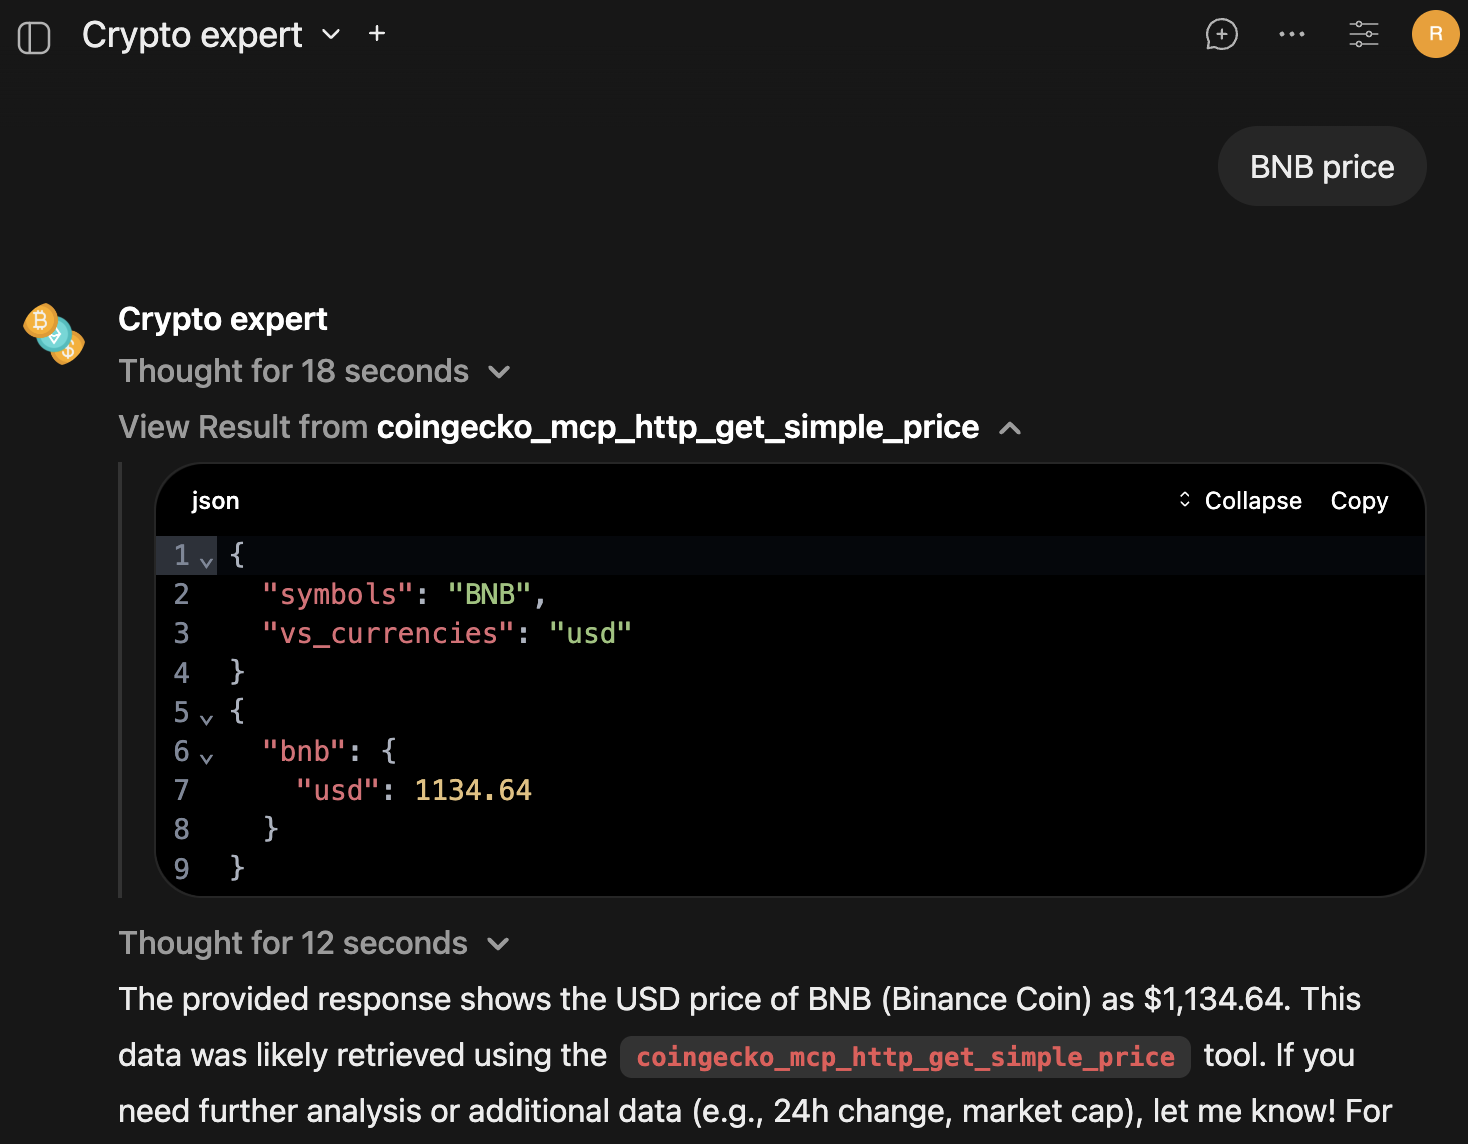Viewport: 1468px width, 1144px height.
Task: Open the new conversation bubble icon top-right
Action: [1221, 34]
